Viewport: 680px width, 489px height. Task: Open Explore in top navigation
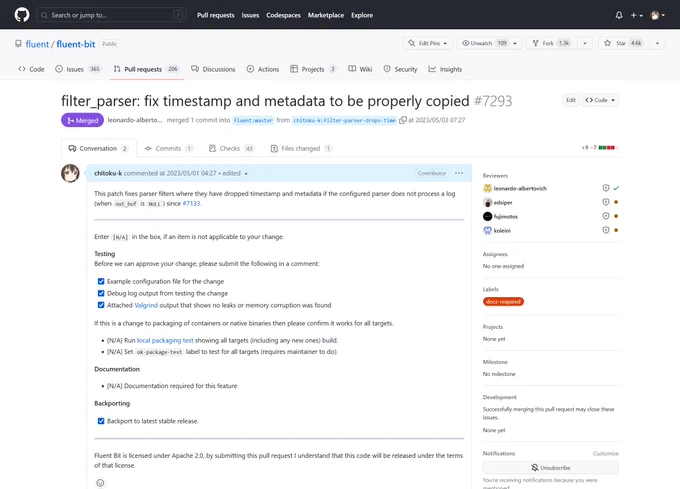click(x=362, y=15)
